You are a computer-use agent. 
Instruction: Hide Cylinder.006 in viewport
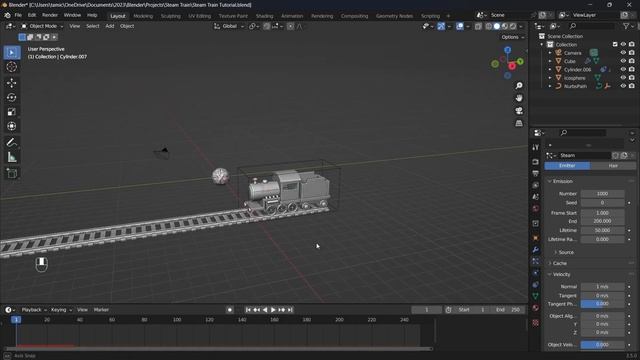click(623, 69)
